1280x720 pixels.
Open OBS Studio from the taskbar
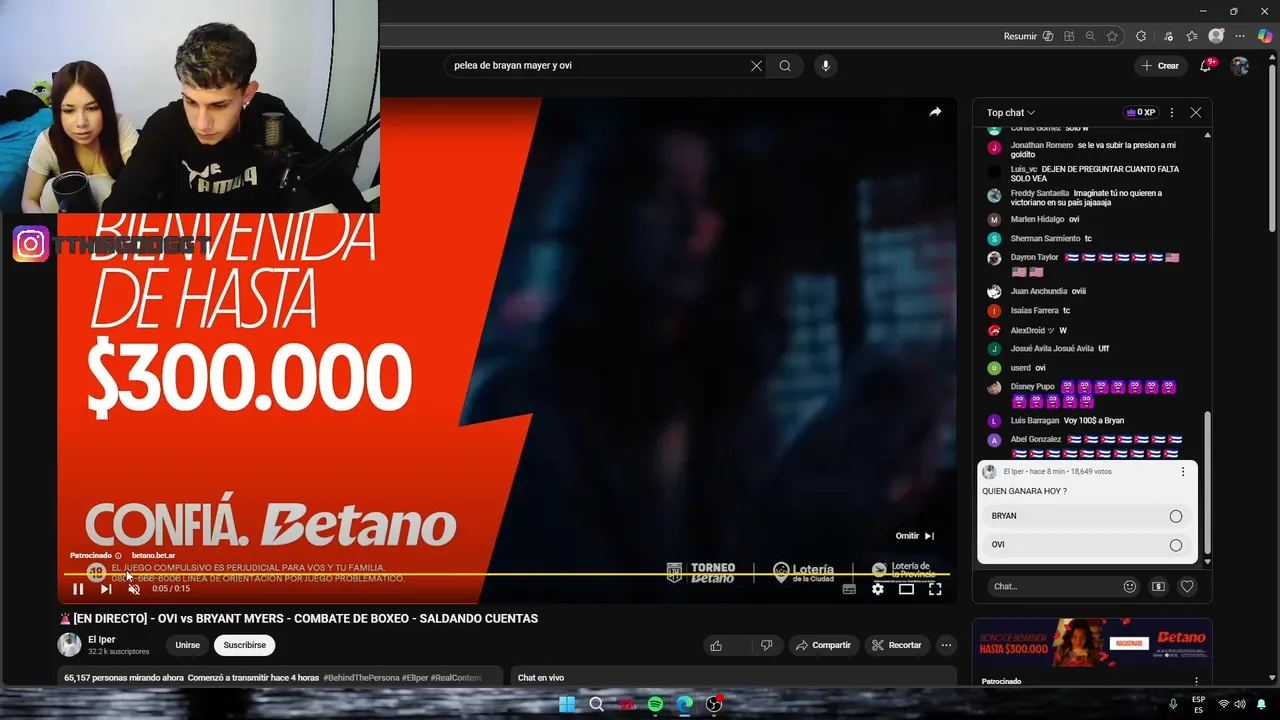714,704
